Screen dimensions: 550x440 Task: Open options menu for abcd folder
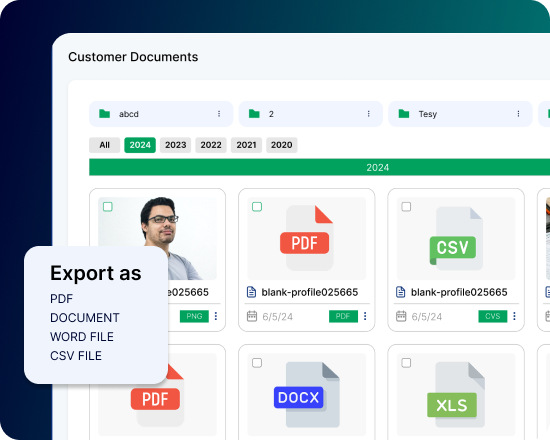[x=219, y=114]
